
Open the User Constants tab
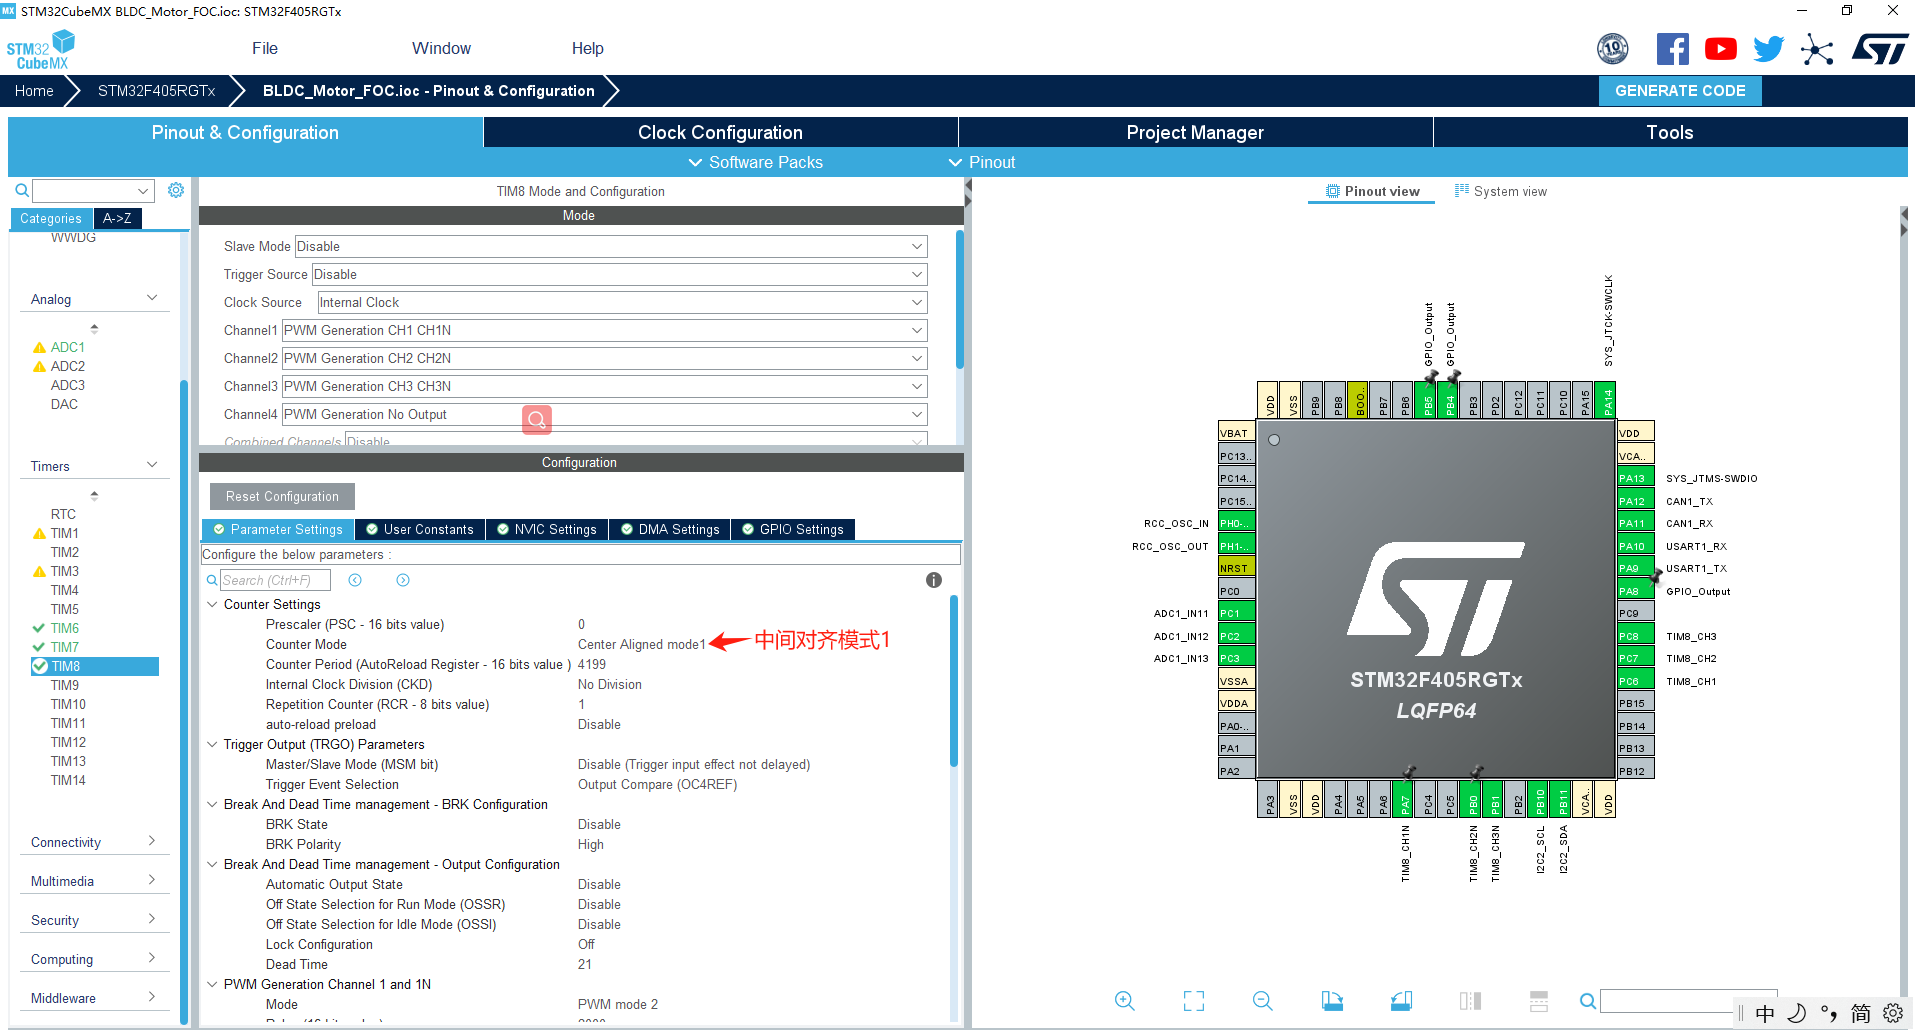pyautogui.click(x=419, y=529)
